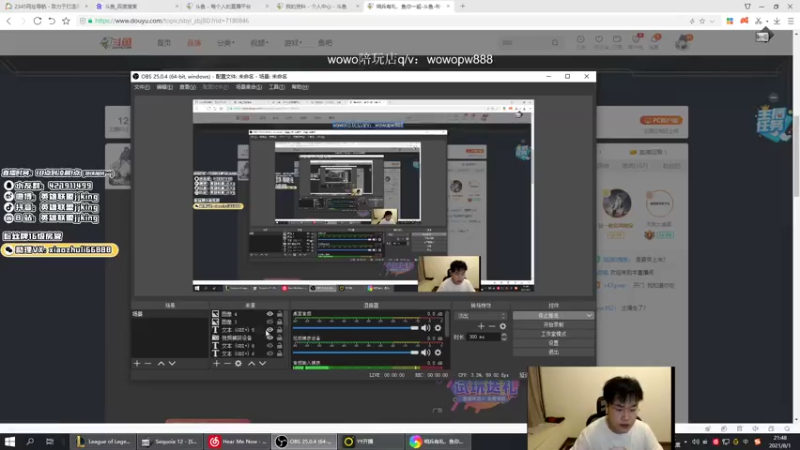The width and height of the screenshot is (800, 450).
Task: Click the Douyu search magnifier icon
Action: pos(555,43)
